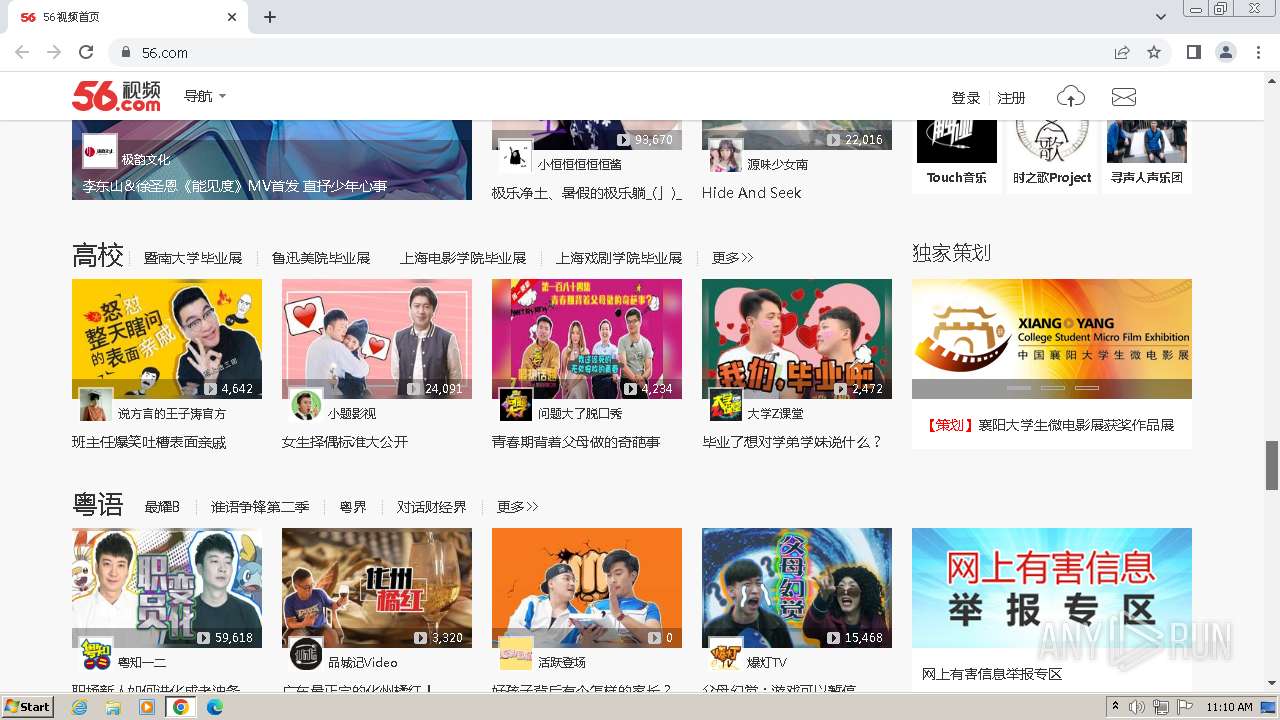The image size is (1280, 720).
Task: Close the 56视频首页 tab
Action: [x=232, y=17]
